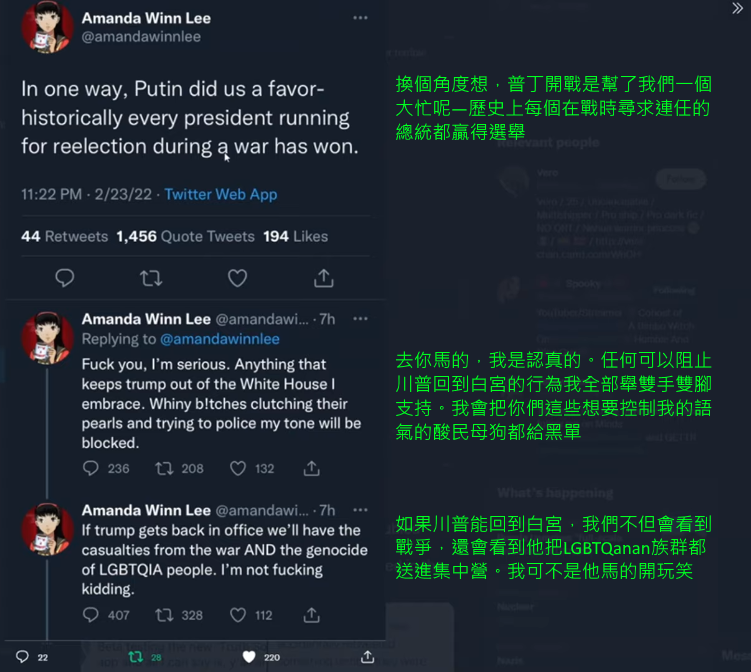Open Amanda Winn Lee's profile avatar at top

[x=47, y=26]
